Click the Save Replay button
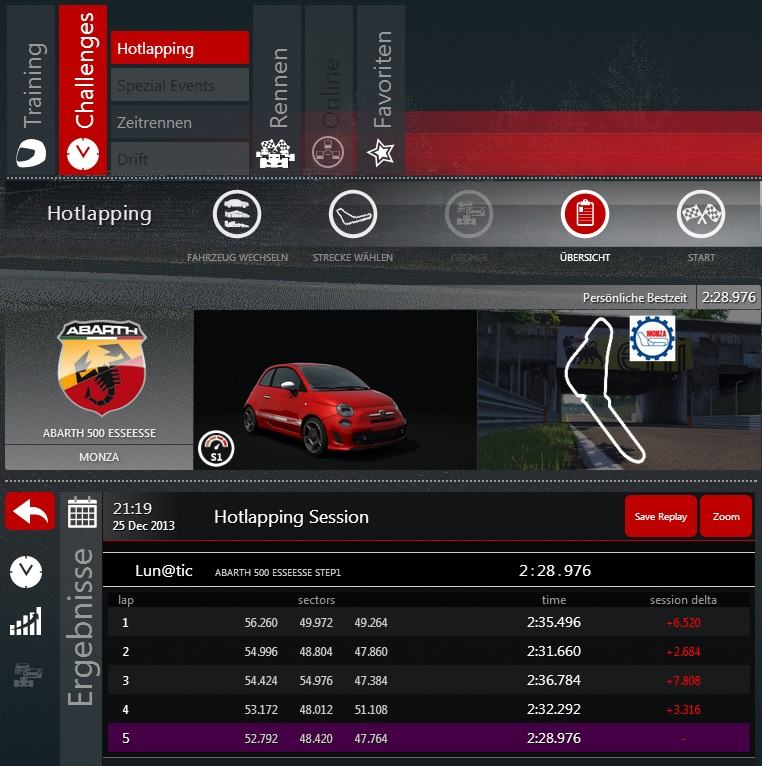762x766 pixels. click(x=660, y=516)
